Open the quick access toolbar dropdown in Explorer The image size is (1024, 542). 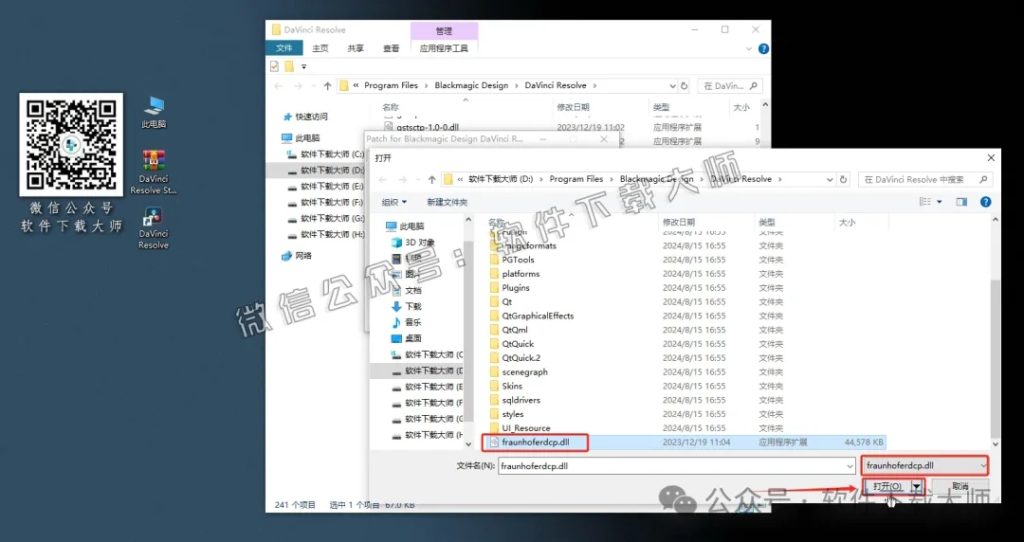coord(304,67)
